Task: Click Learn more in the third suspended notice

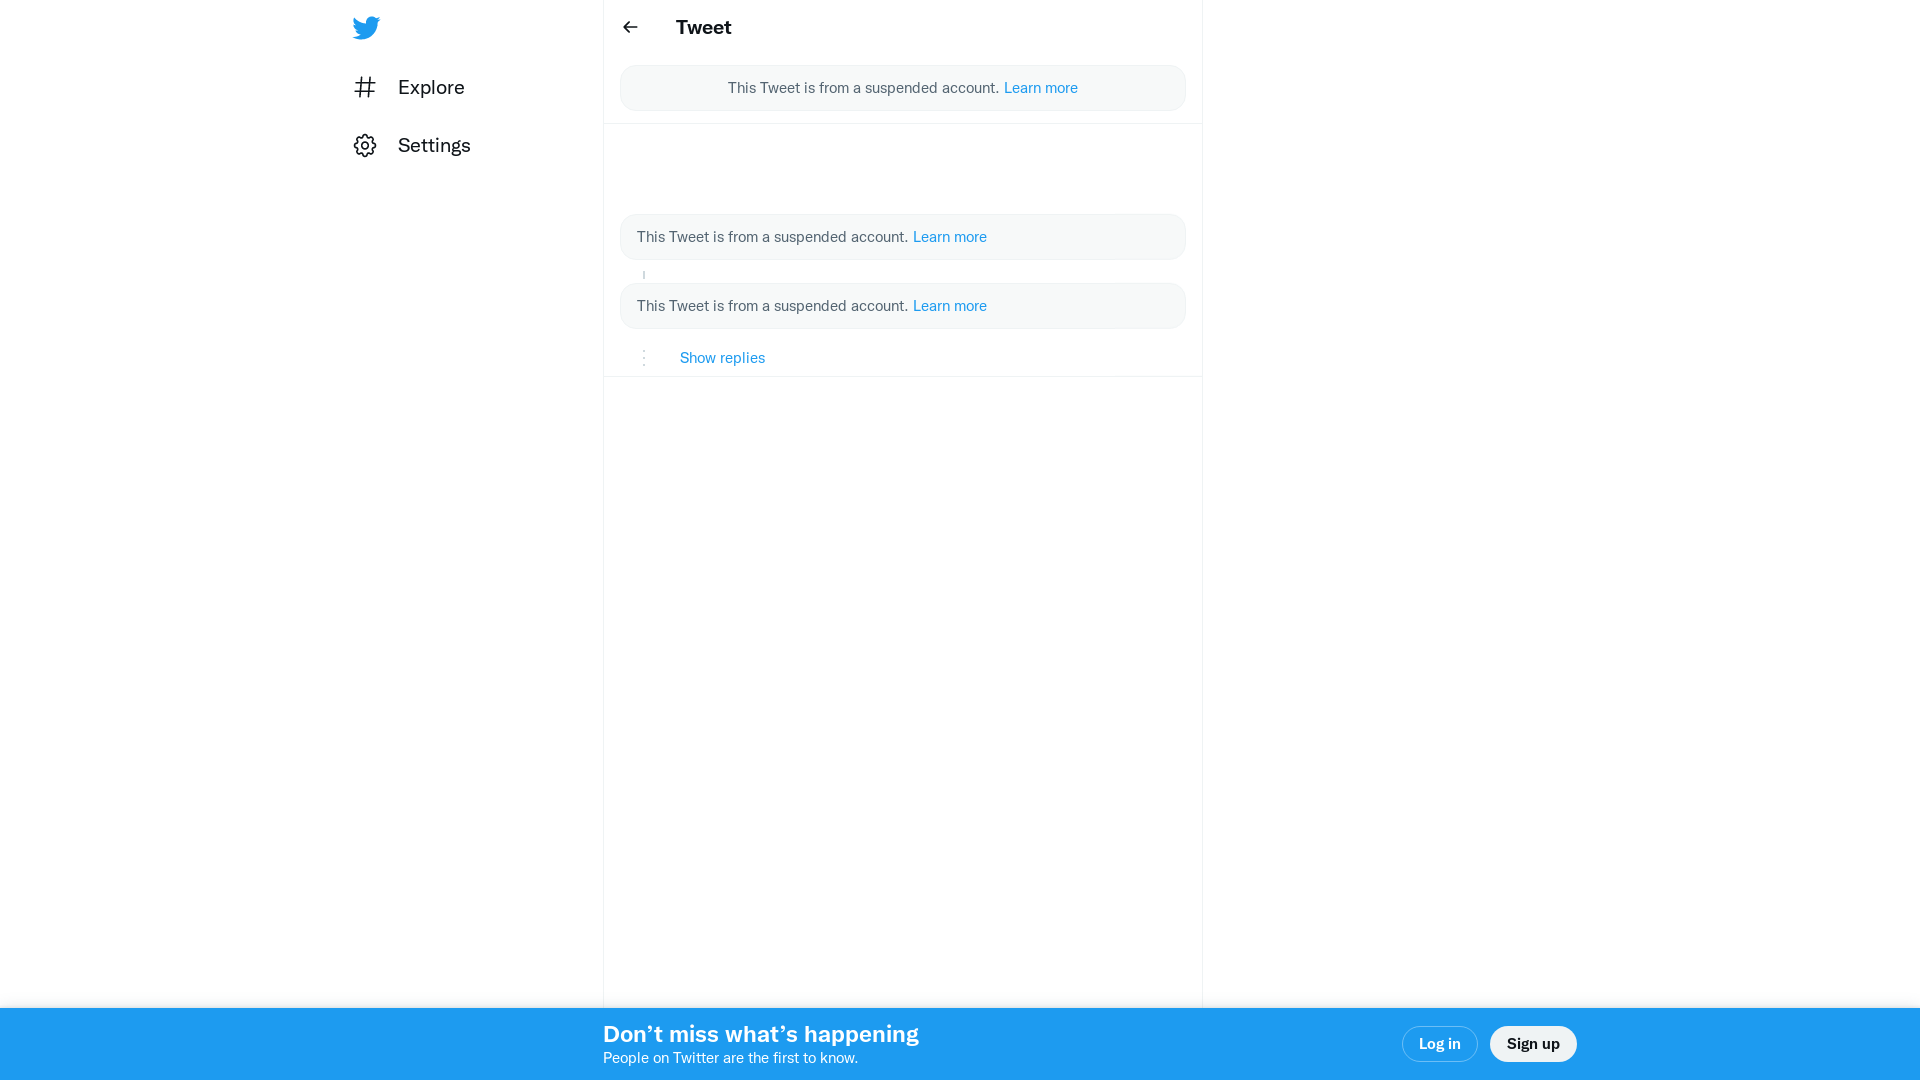Action: tap(949, 306)
